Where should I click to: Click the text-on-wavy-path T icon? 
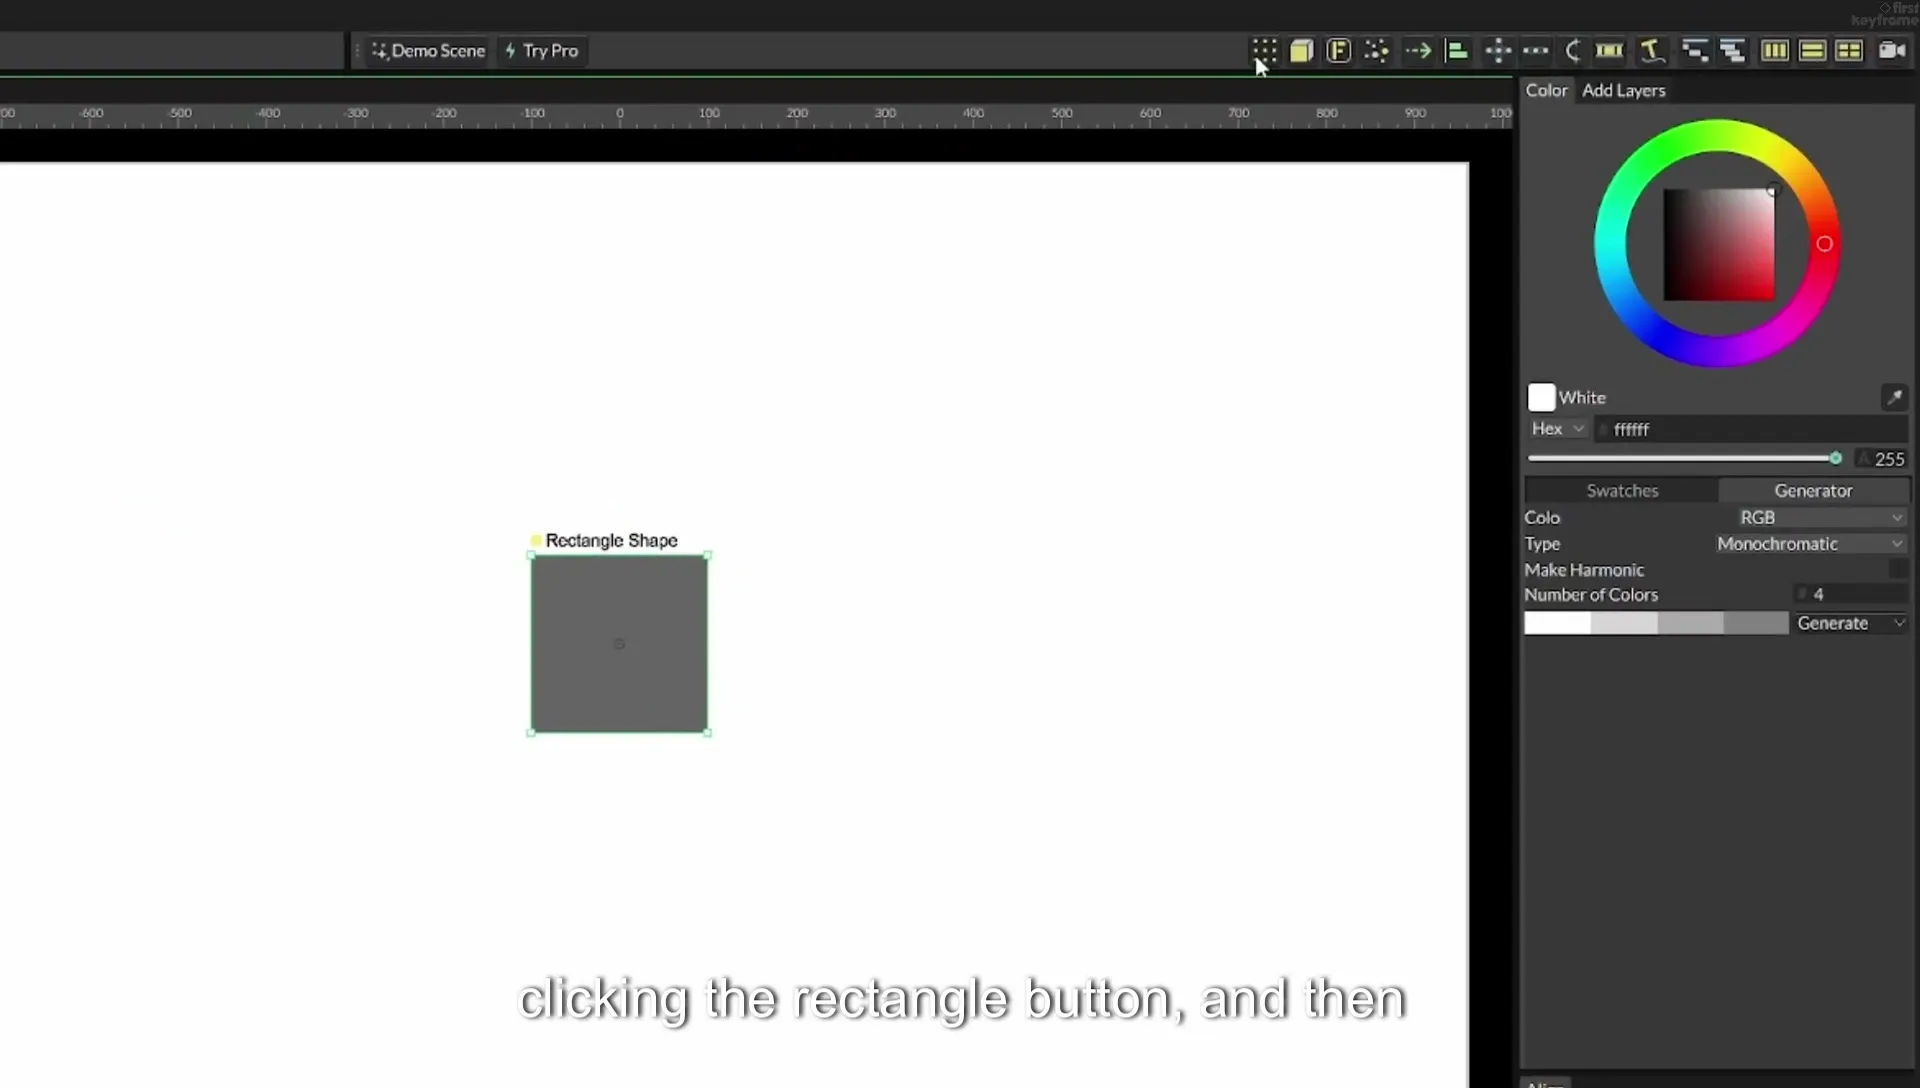point(1651,50)
